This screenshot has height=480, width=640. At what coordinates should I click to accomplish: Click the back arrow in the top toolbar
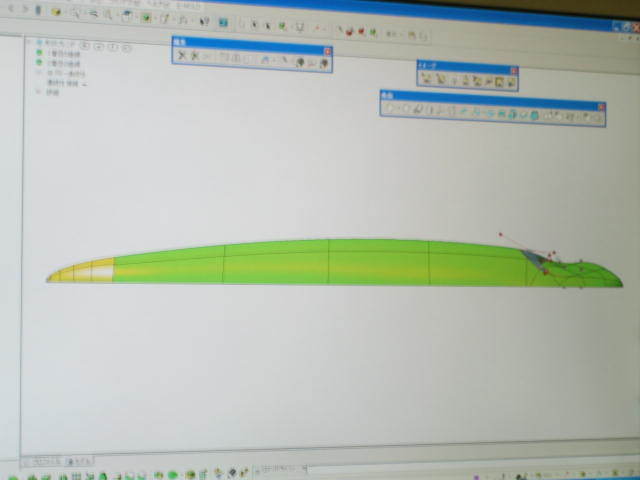point(11,8)
